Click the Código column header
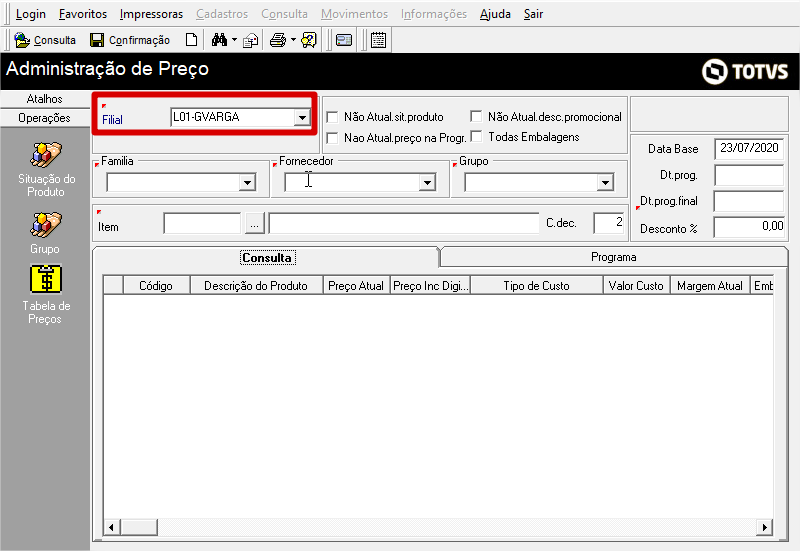 click(x=156, y=286)
